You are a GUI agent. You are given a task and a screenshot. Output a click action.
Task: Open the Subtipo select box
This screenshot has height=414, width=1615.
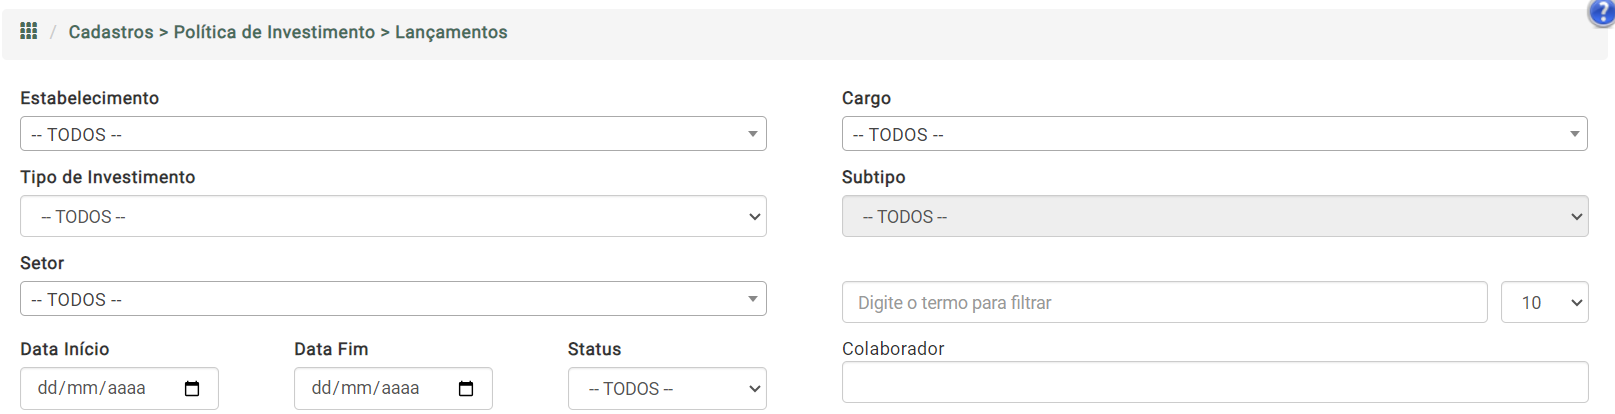1215,216
